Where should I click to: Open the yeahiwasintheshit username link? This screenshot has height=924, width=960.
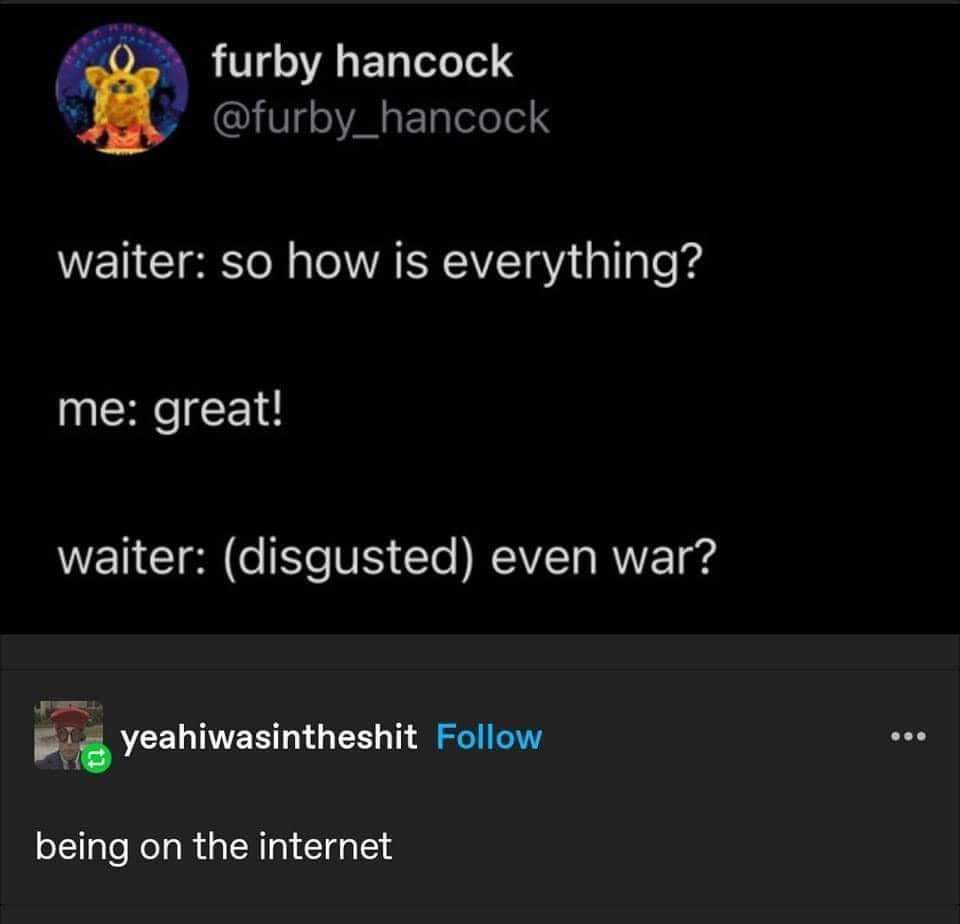pos(269,737)
